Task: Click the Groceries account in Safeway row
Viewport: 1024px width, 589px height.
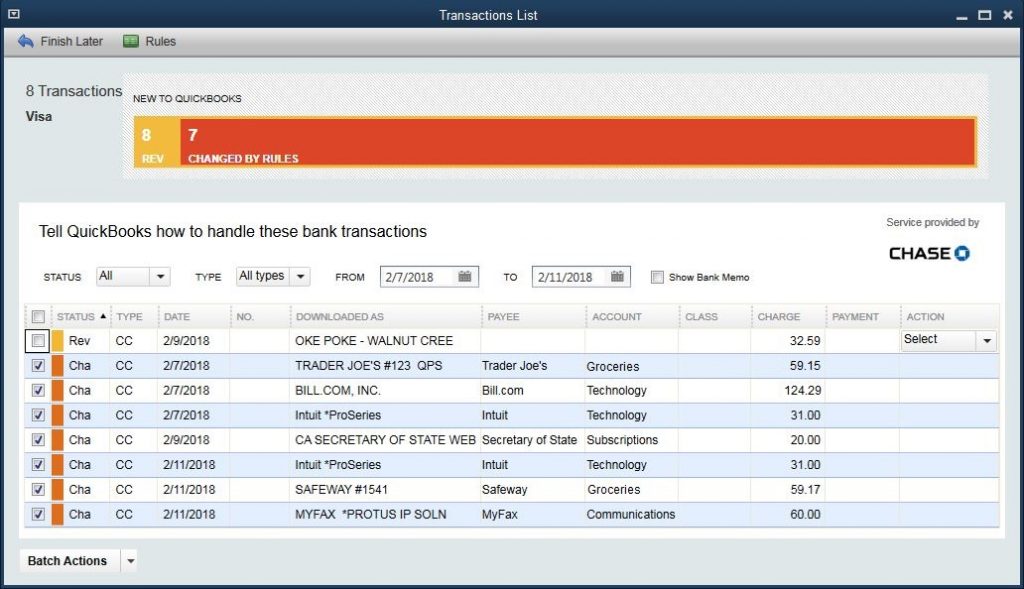Action: click(x=614, y=490)
